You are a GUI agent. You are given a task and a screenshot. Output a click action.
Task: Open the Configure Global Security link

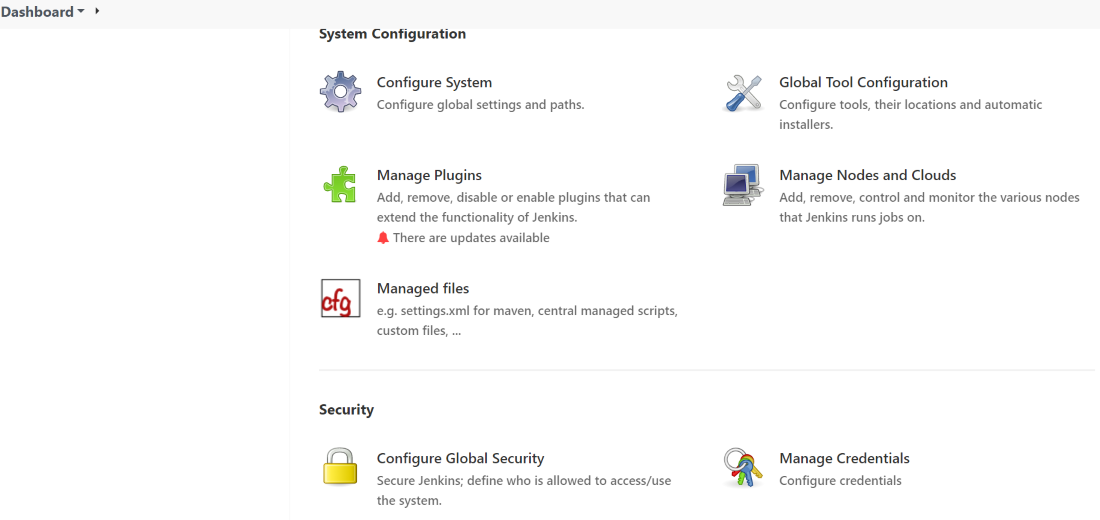click(460, 458)
